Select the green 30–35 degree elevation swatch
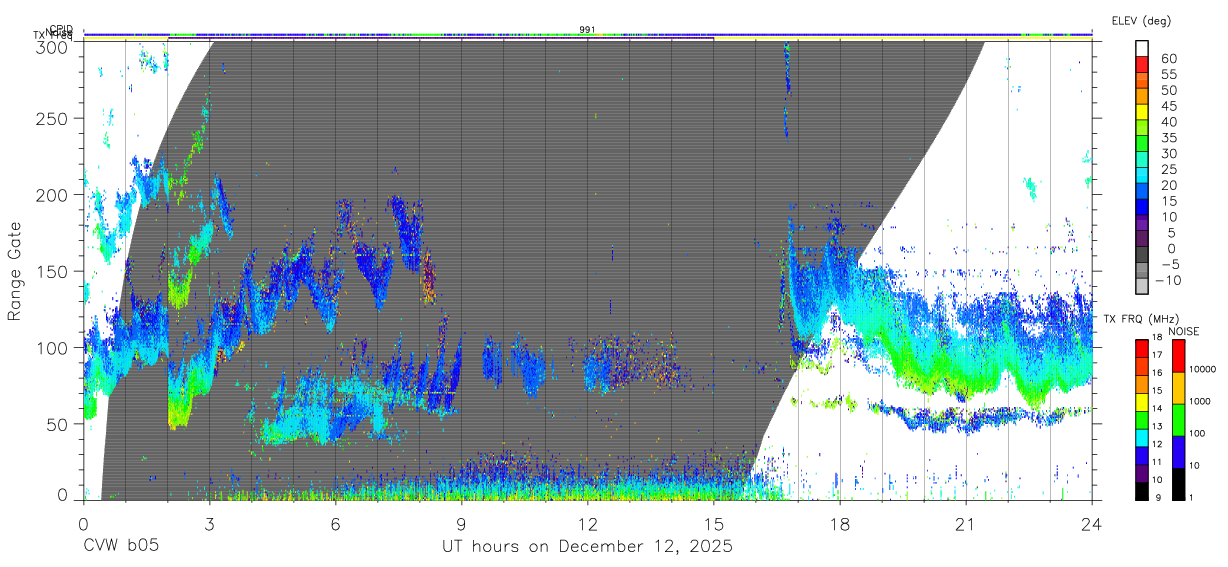 coord(1142,144)
